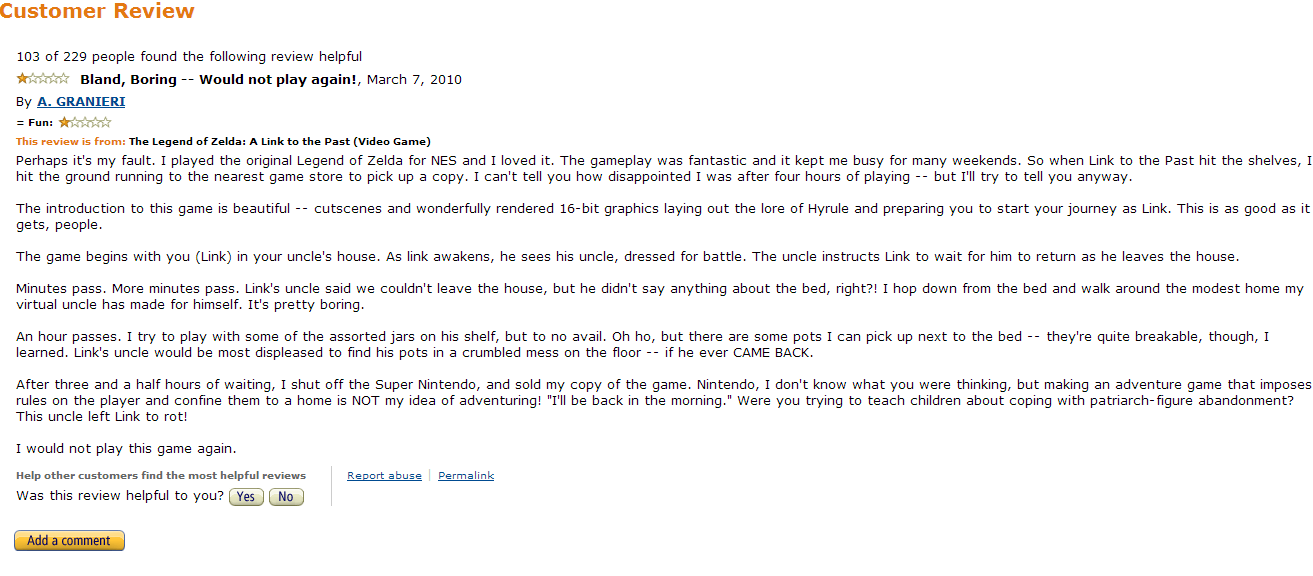The image size is (1313, 576).
Task: Open the Permalink for this review
Action: [466, 476]
